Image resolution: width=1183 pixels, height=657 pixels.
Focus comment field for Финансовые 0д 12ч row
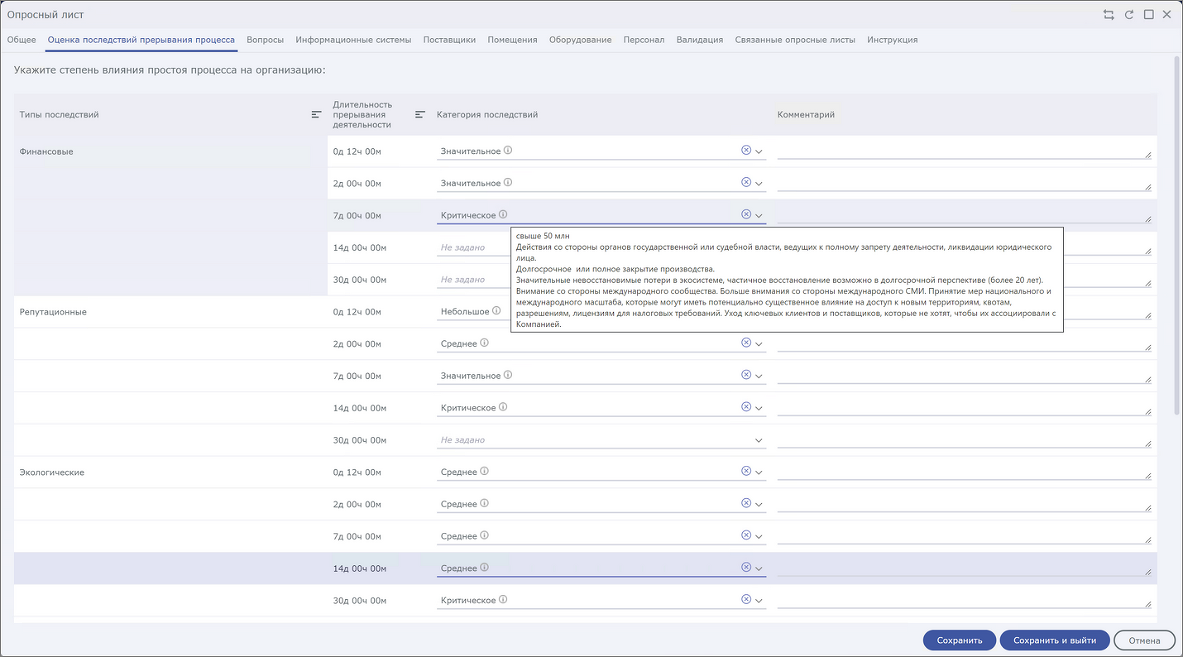coord(963,150)
